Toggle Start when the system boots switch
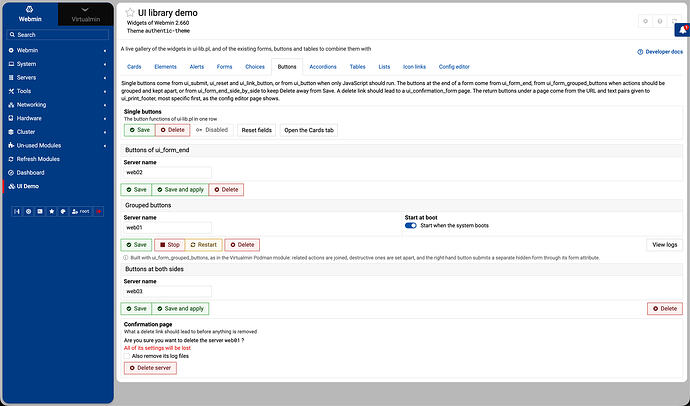Viewport: 690px width, 406px height. tap(411, 226)
